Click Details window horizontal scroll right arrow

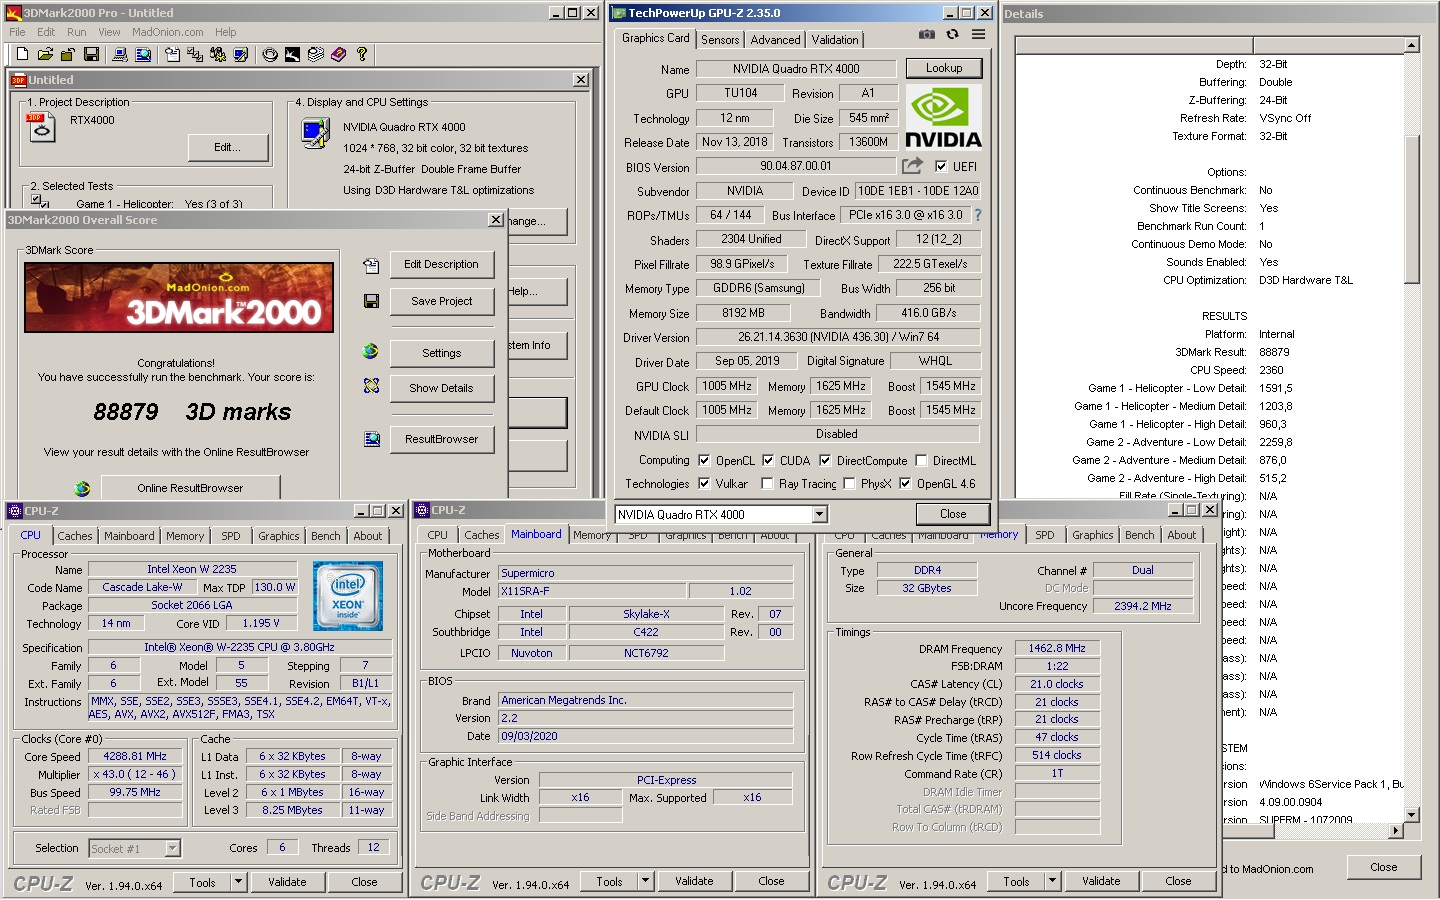tap(1396, 830)
